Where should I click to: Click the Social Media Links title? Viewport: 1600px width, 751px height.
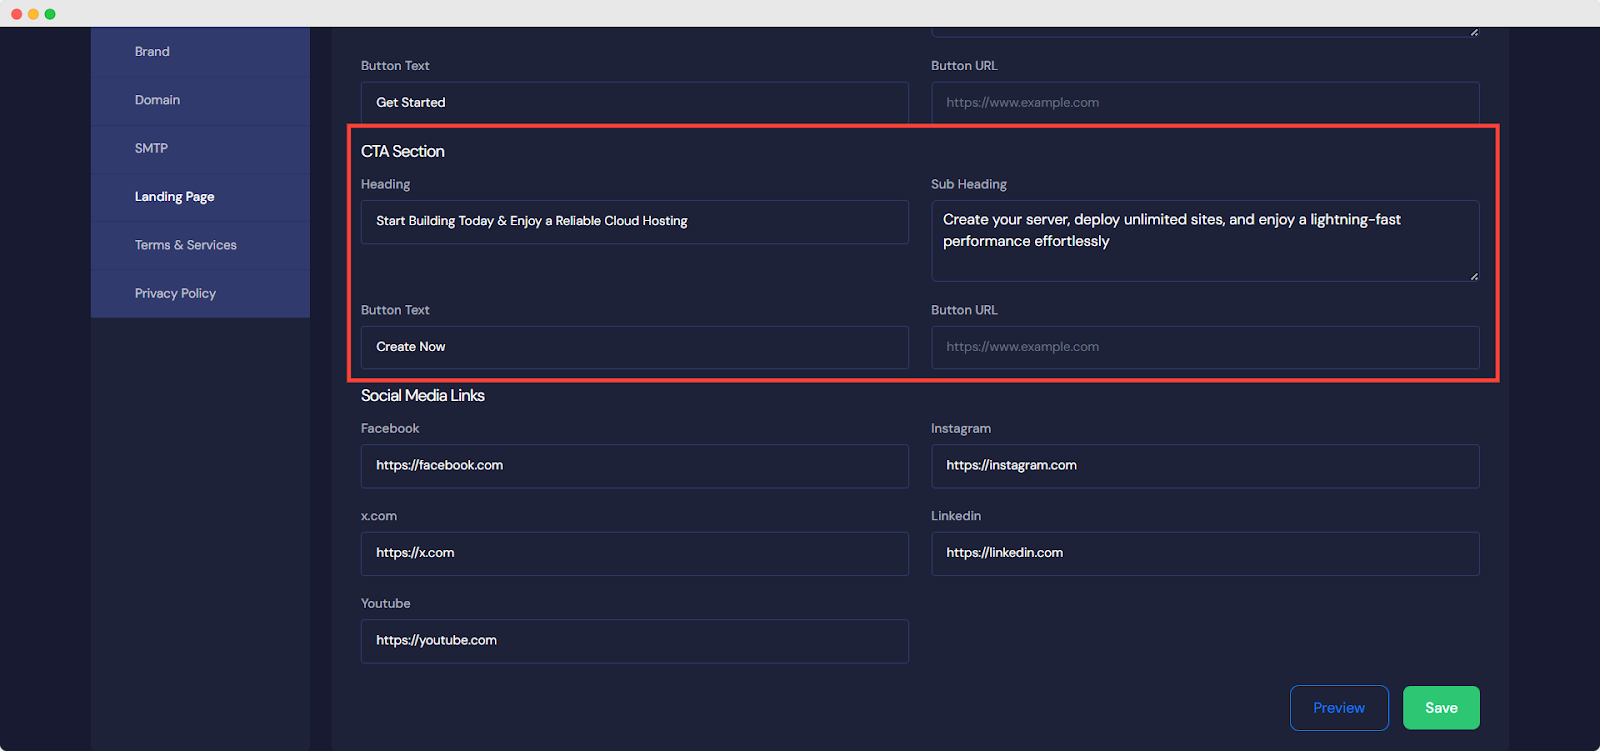click(x=423, y=396)
